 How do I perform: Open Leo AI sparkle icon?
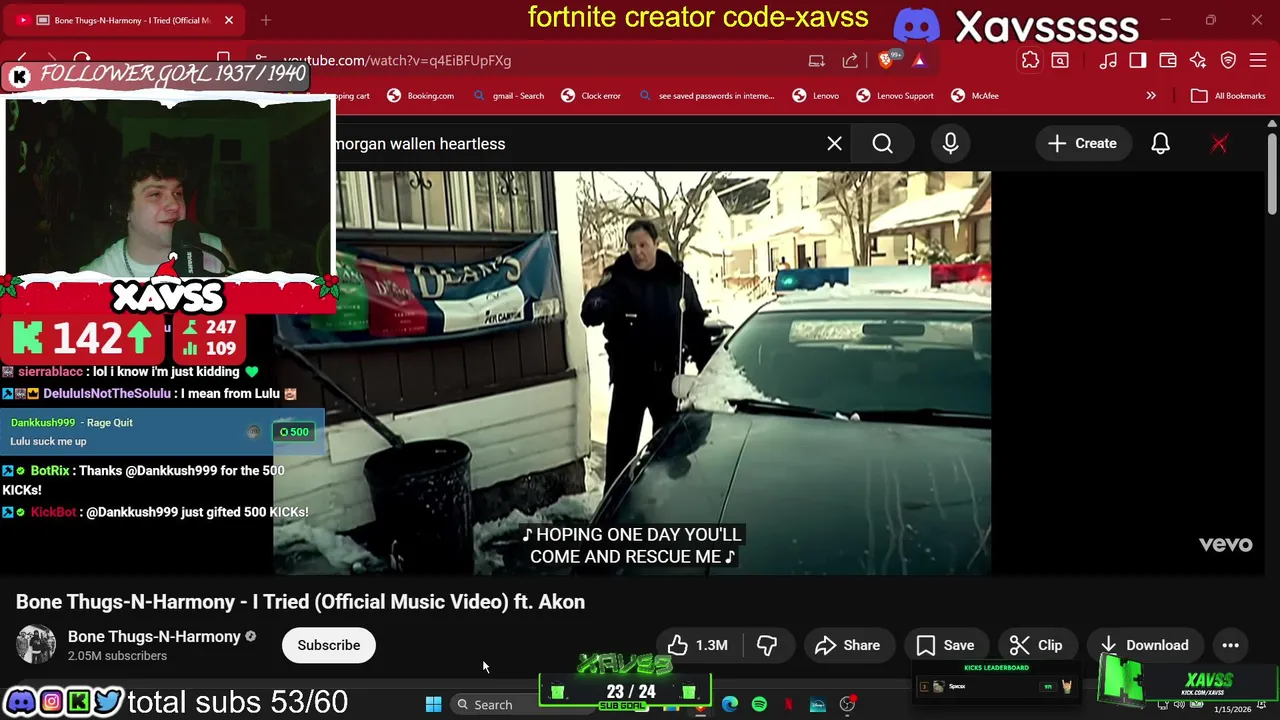pyautogui.click(x=1198, y=60)
